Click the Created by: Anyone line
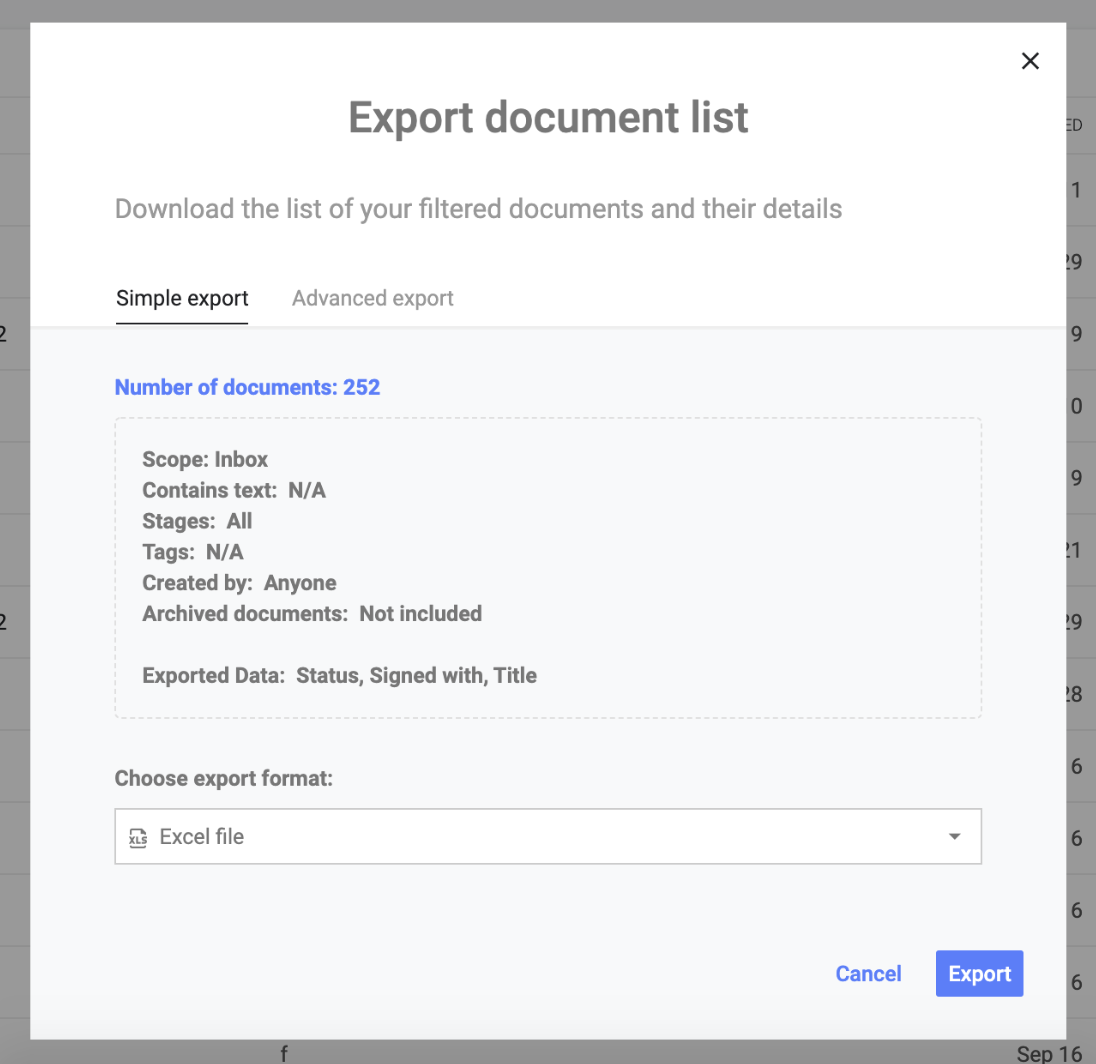The height and width of the screenshot is (1064, 1096). pyautogui.click(x=239, y=582)
